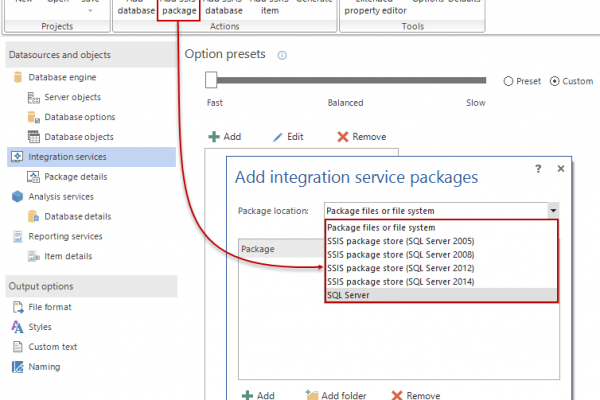This screenshot has width=600, height=400.
Task: Click the Integration services icon
Action: pos(17,157)
